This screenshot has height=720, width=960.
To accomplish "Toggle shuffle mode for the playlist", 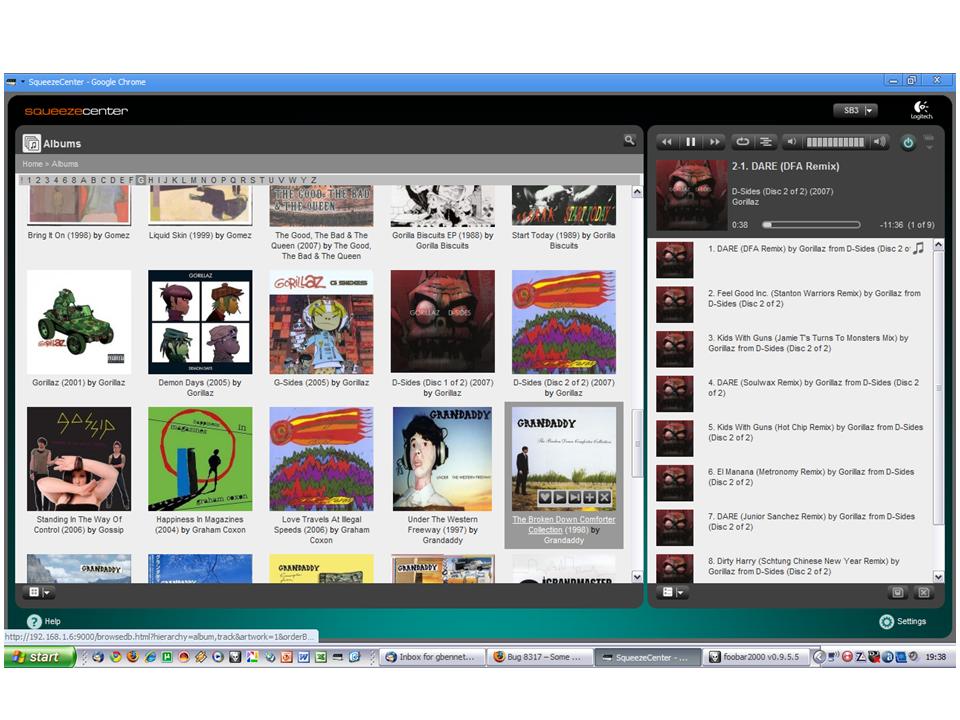I will coord(766,142).
